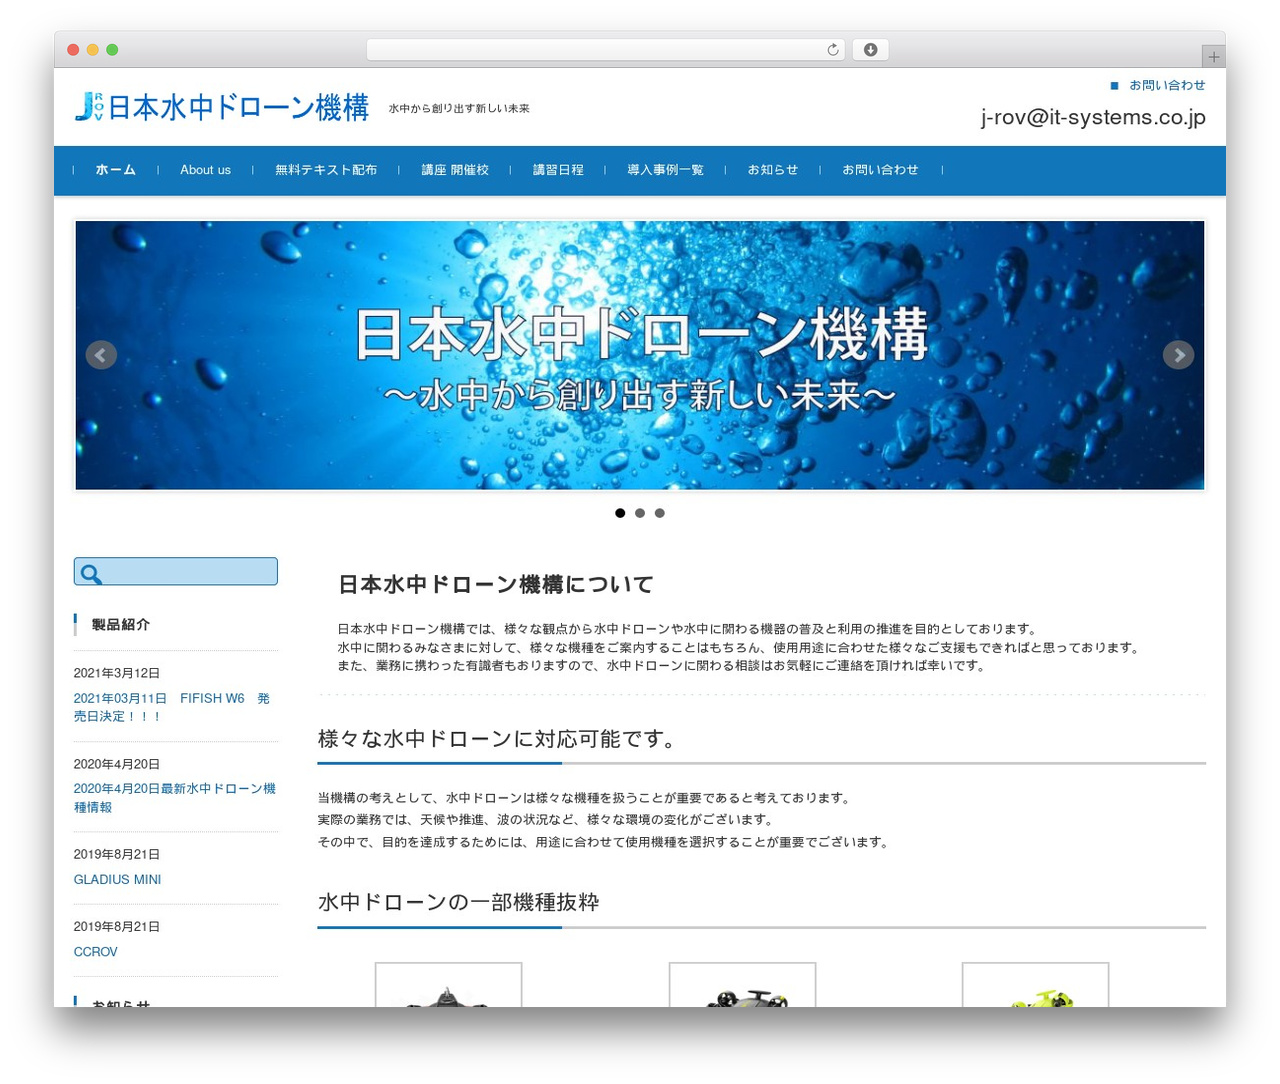Click the underwater hero banner image
1280x1084 pixels.
coord(640,355)
